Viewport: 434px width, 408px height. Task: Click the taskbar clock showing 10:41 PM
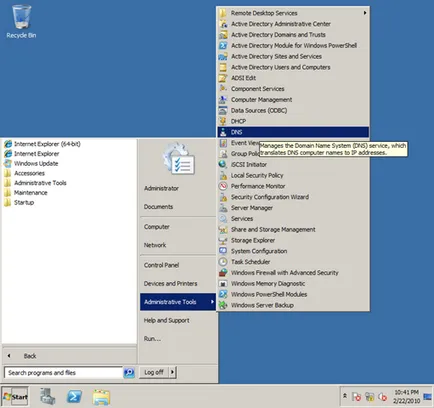point(406,396)
